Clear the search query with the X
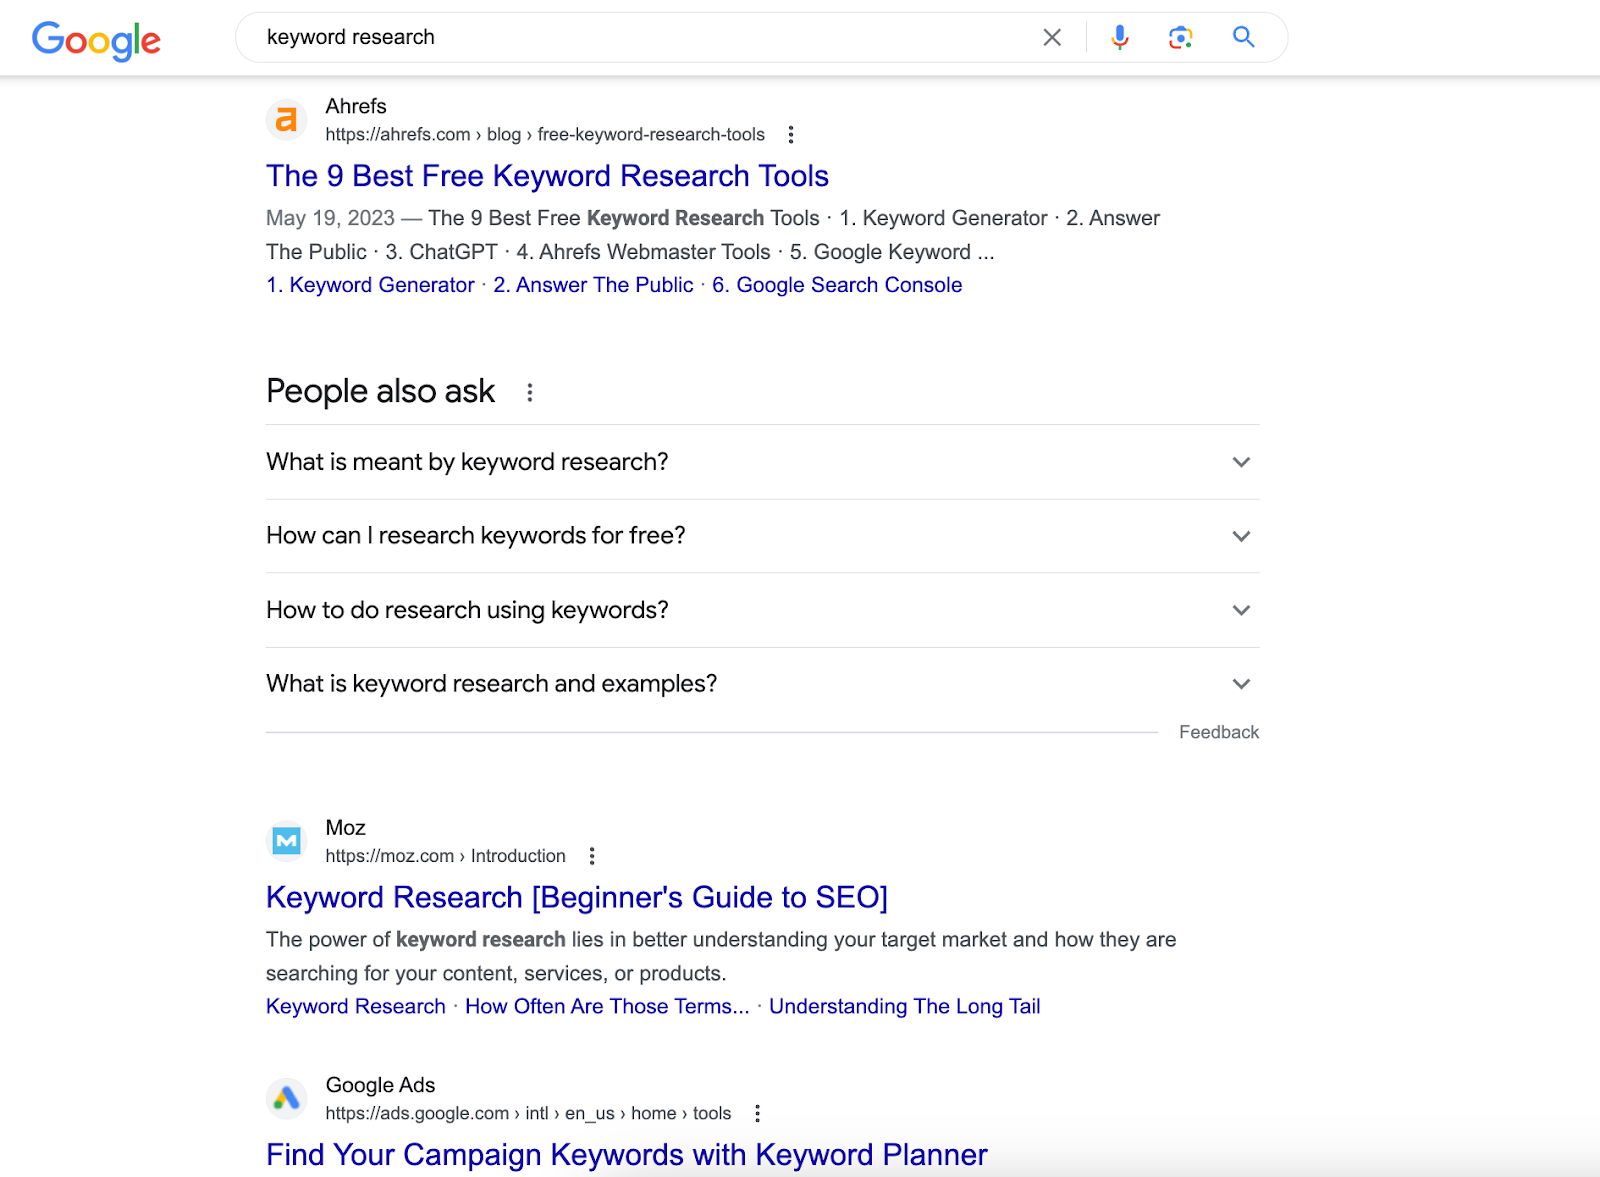 1051,37
